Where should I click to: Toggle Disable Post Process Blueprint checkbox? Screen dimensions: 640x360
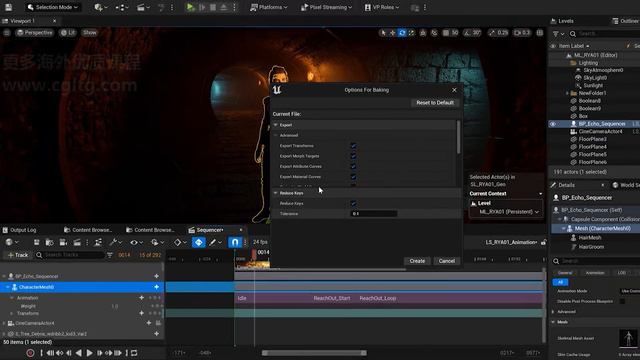pos(622,301)
